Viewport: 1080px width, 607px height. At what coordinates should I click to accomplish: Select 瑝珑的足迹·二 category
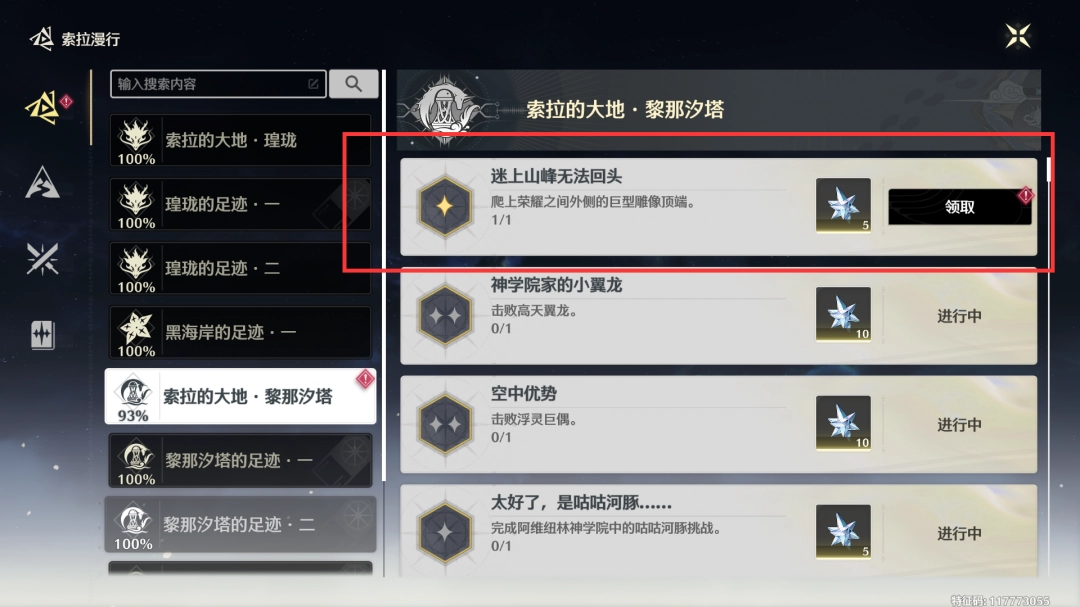coord(240,268)
